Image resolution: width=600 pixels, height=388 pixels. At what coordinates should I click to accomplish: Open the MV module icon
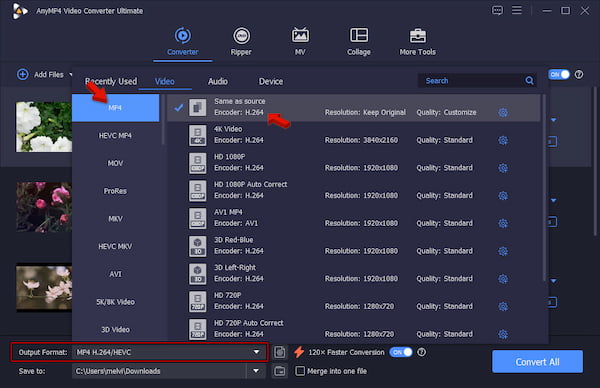point(300,36)
